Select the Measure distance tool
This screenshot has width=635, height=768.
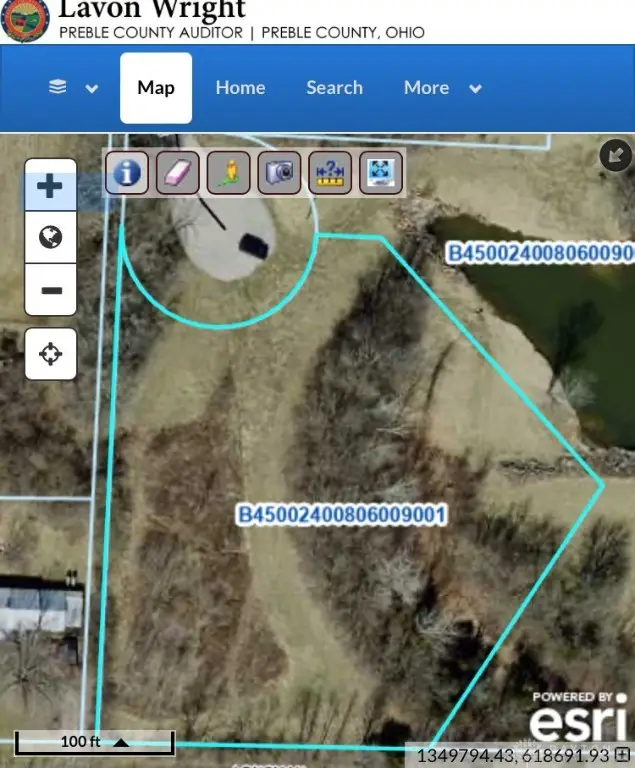[330, 172]
